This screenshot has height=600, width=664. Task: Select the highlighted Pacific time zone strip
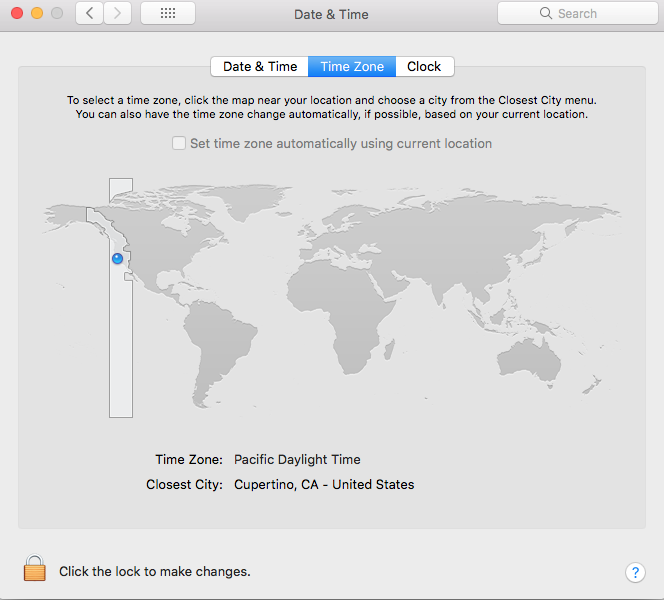[121, 339]
